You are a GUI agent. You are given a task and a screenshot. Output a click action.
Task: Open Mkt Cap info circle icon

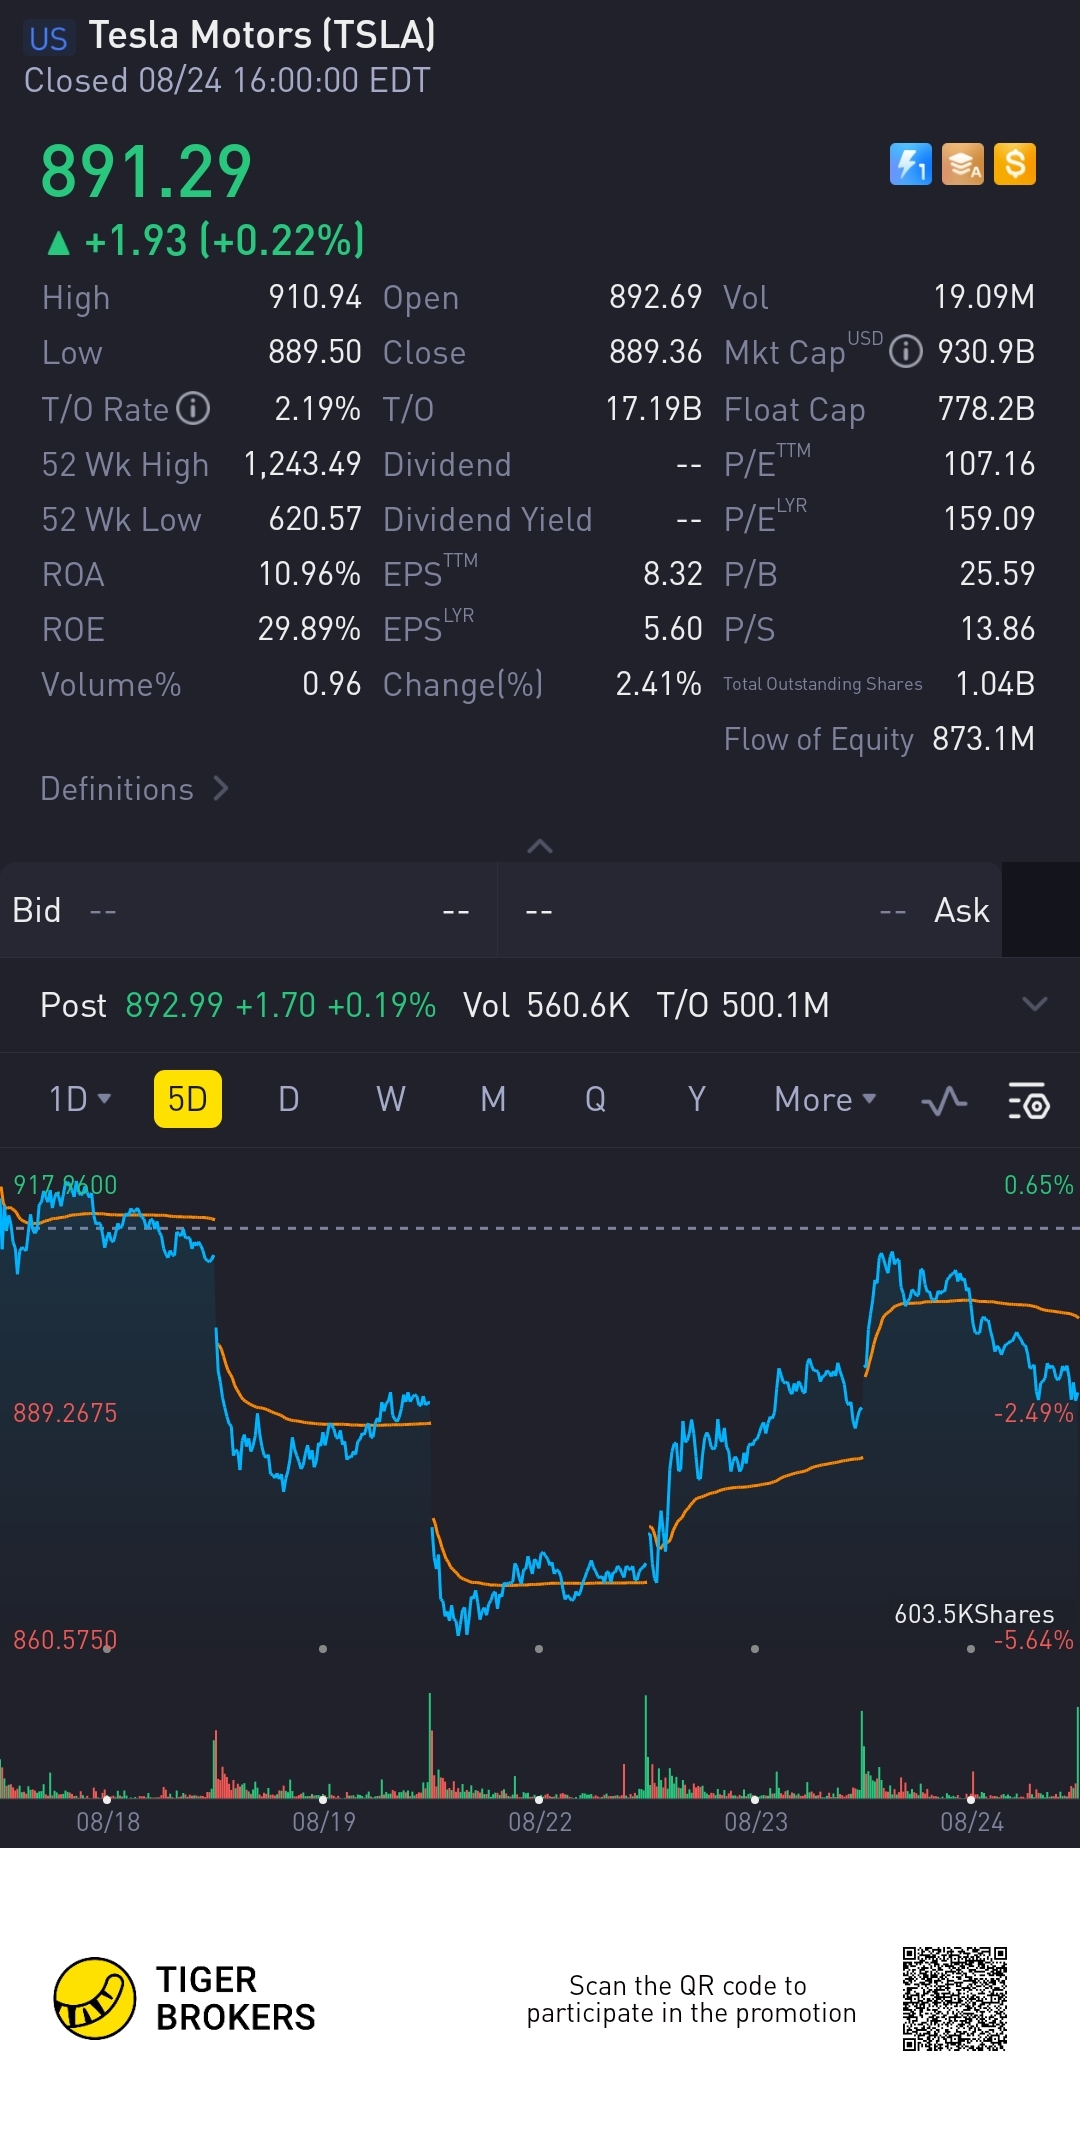[906, 352]
